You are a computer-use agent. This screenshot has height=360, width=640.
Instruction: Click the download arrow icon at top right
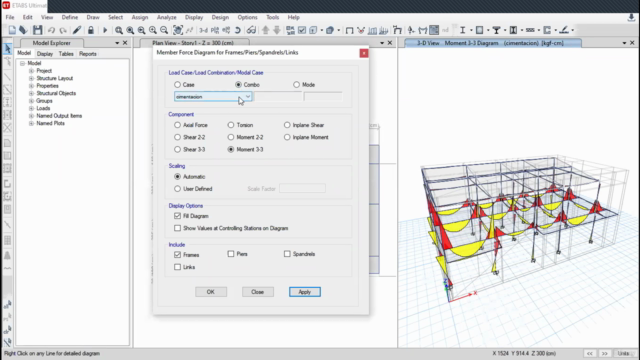click(x=631, y=18)
